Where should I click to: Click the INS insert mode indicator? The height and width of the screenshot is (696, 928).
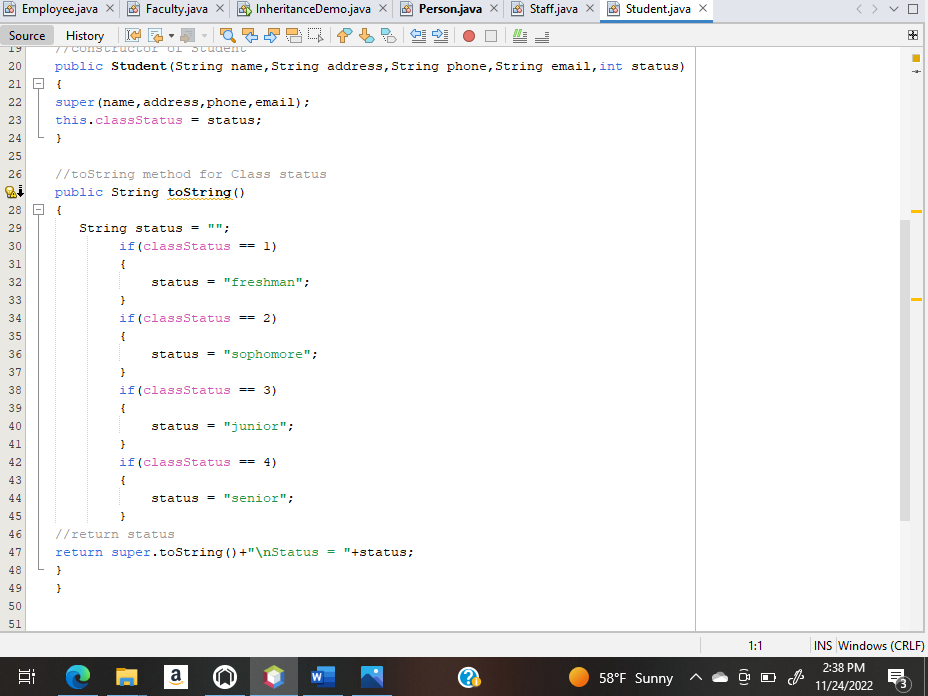[823, 646]
